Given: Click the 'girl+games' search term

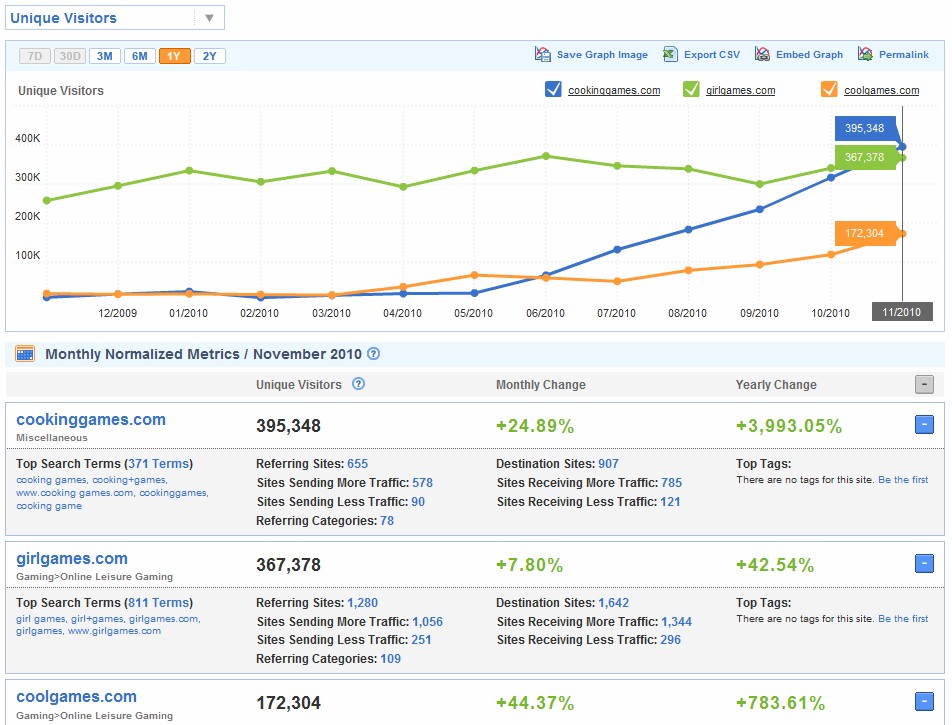Looking at the screenshot, I should tap(97, 619).
